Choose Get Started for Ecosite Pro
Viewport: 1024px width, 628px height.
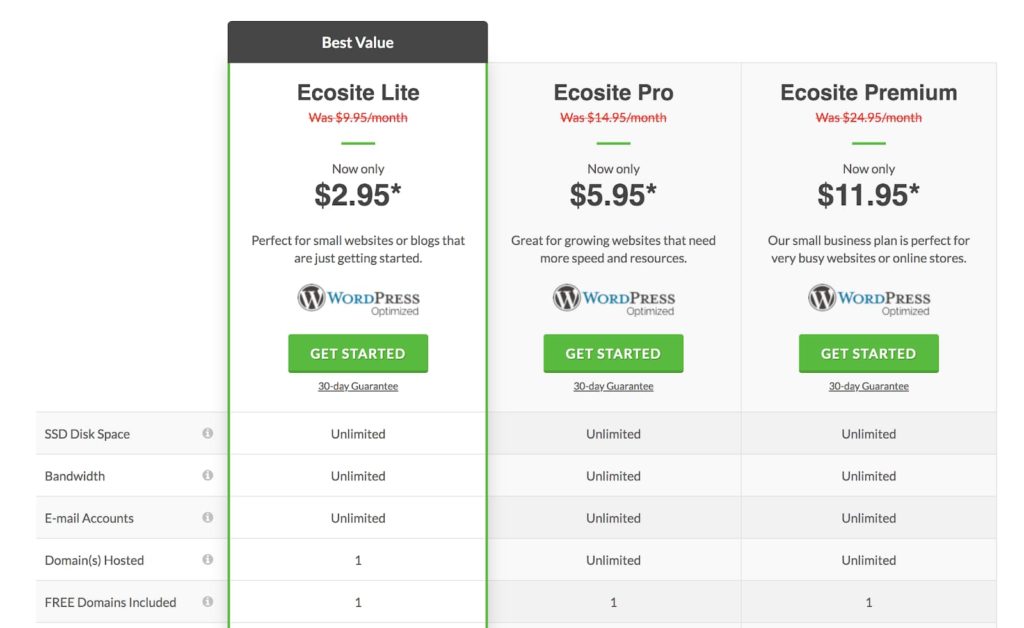[x=613, y=354]
